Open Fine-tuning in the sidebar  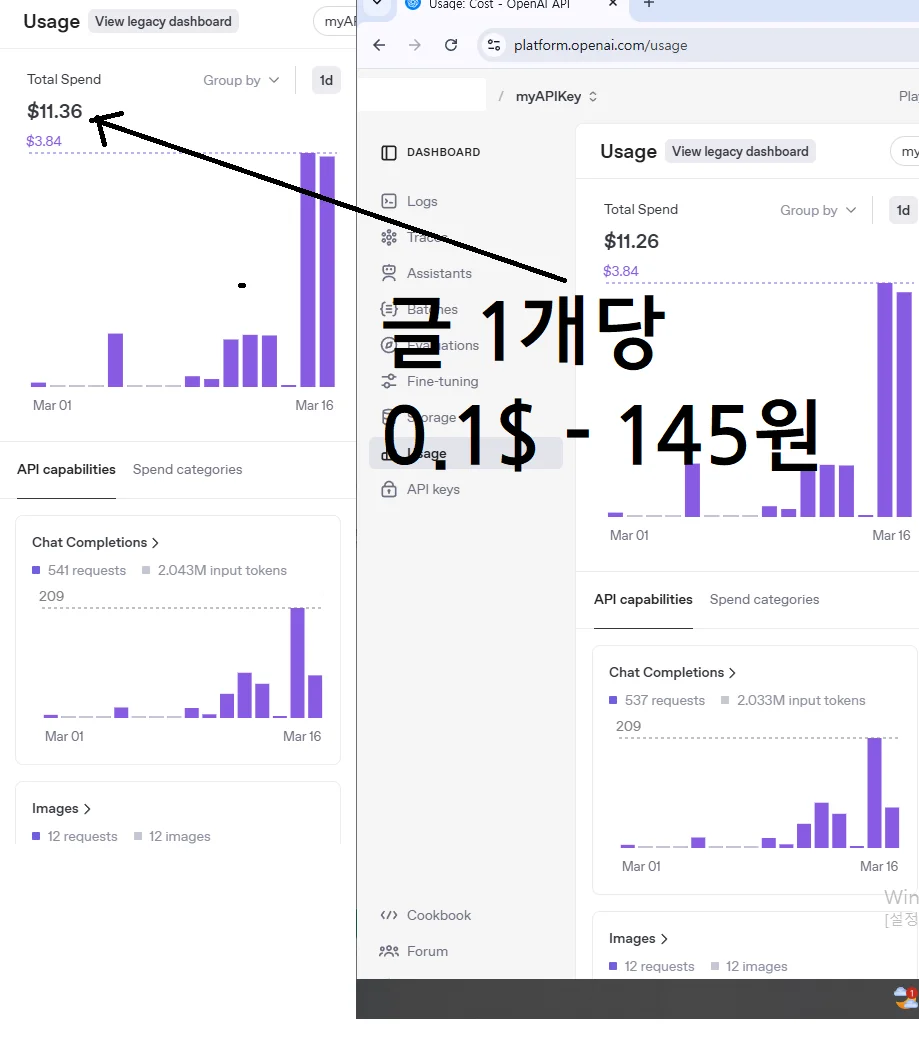click(442, 382)
